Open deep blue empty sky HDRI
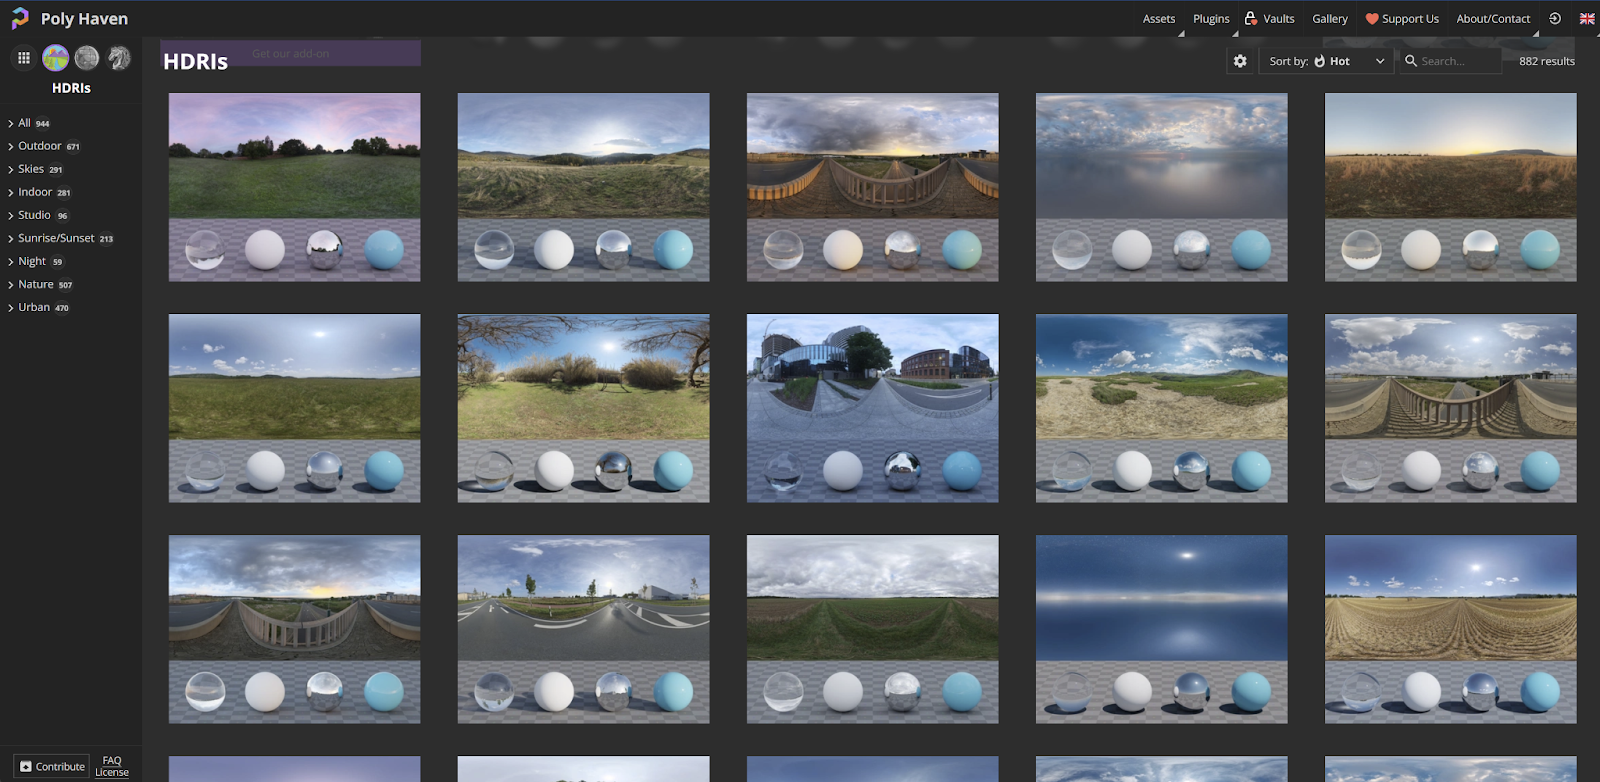This screenshot has height=782, width=1600. pos(1161,629)
